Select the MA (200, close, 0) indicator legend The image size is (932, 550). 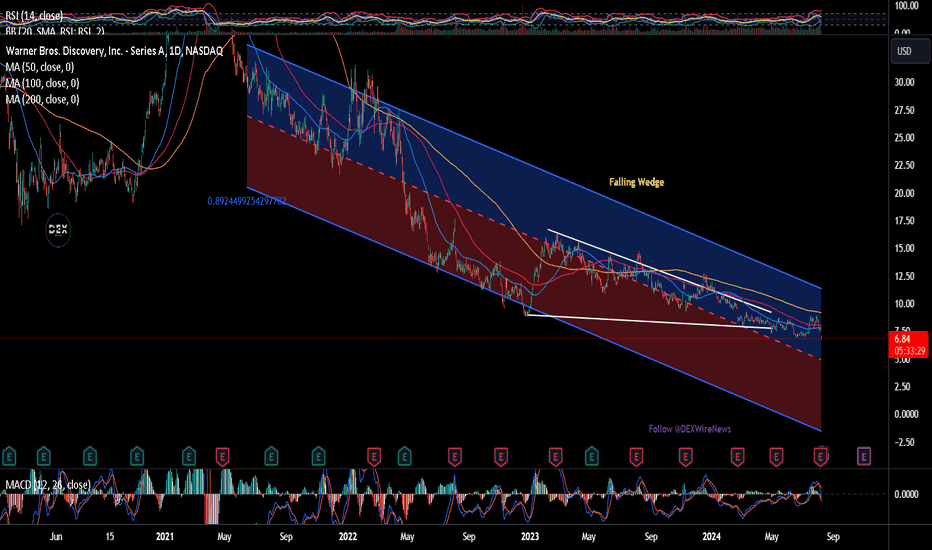(42, 99)
